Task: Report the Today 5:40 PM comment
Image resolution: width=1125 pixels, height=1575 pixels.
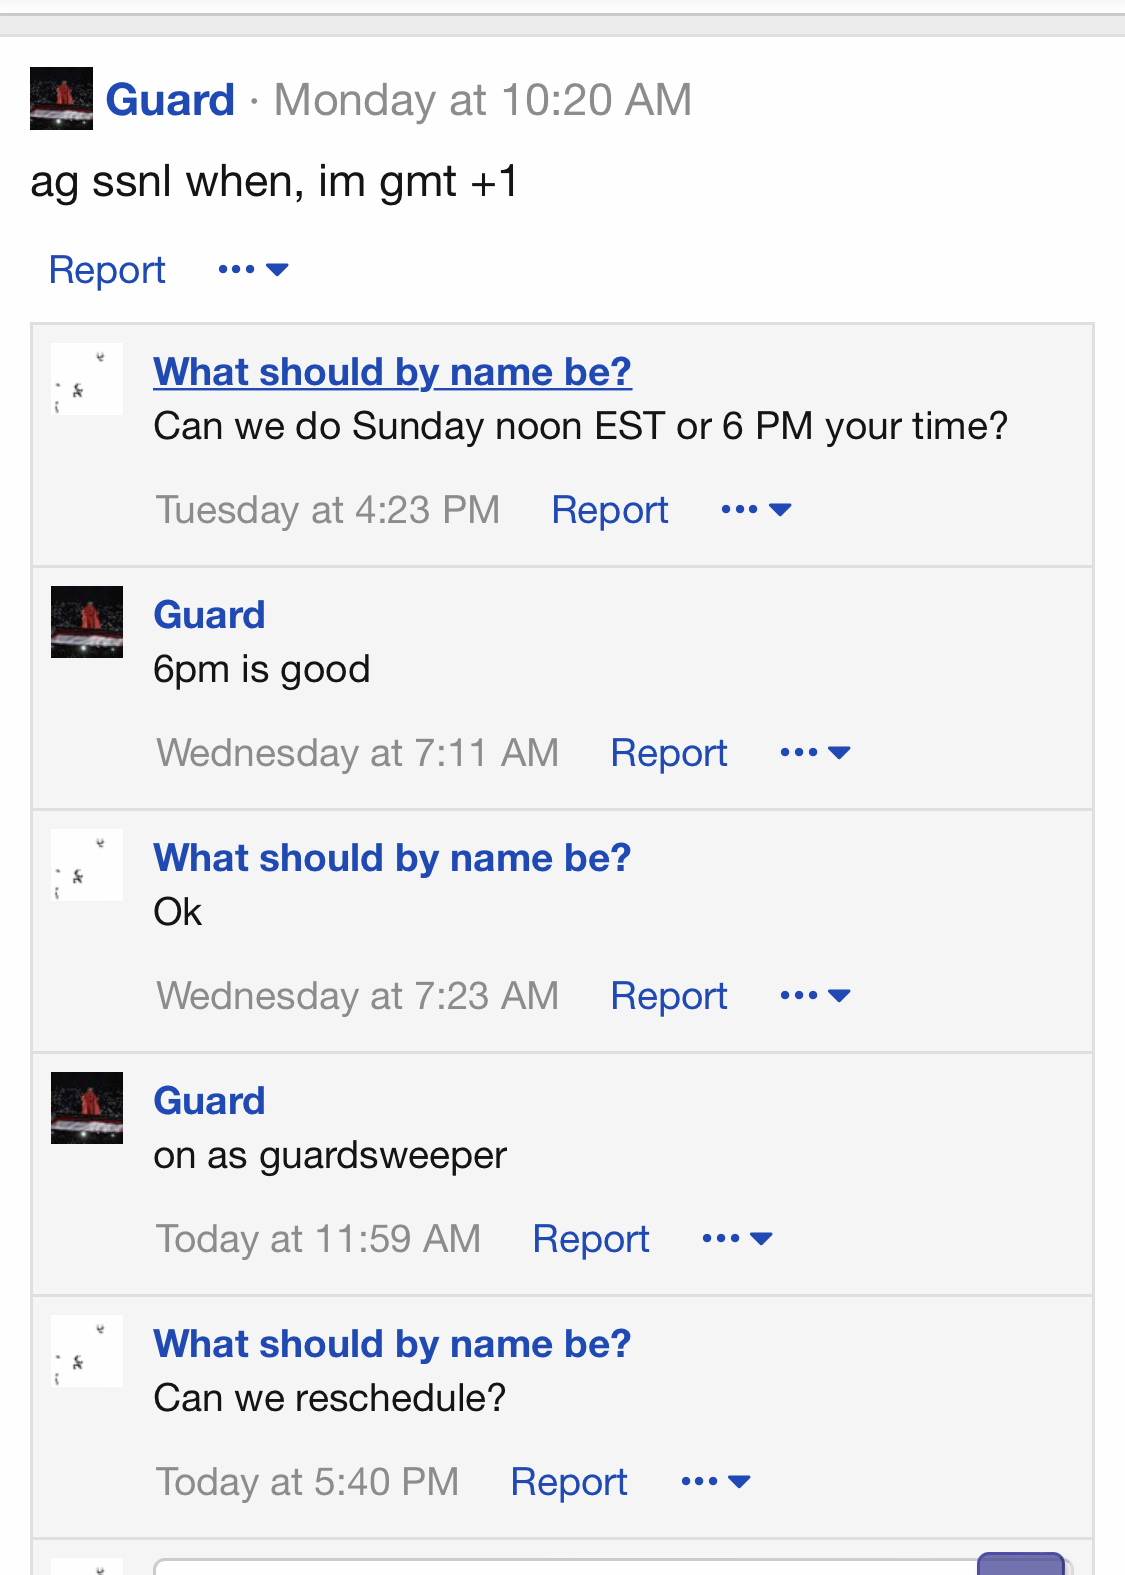Action: (569, 1482)
